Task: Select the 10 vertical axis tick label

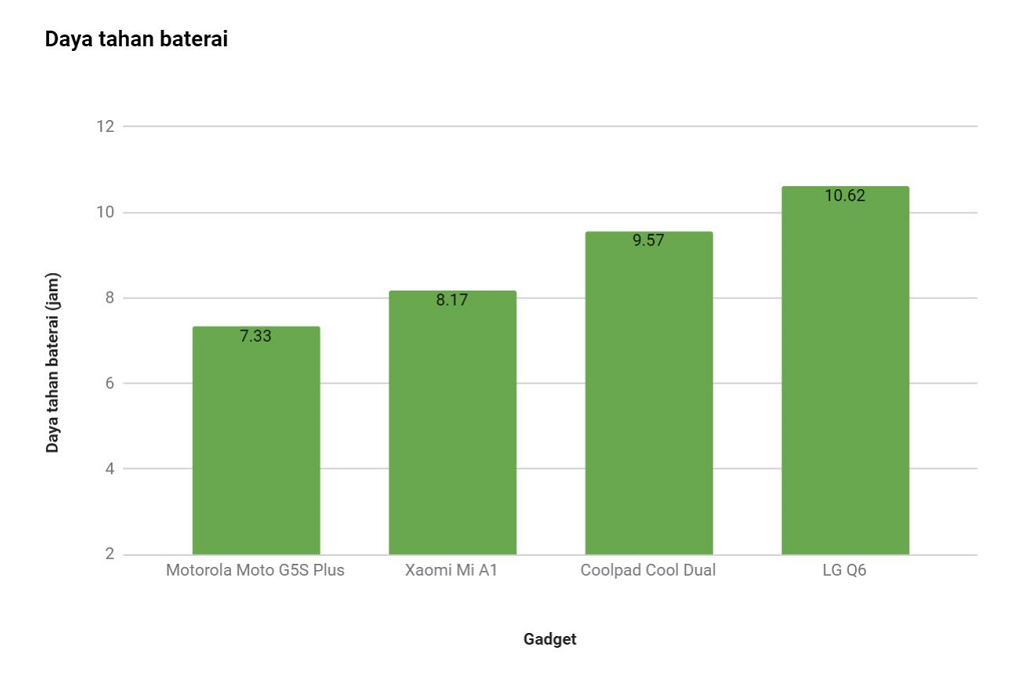Action: (x=104, y=212)
